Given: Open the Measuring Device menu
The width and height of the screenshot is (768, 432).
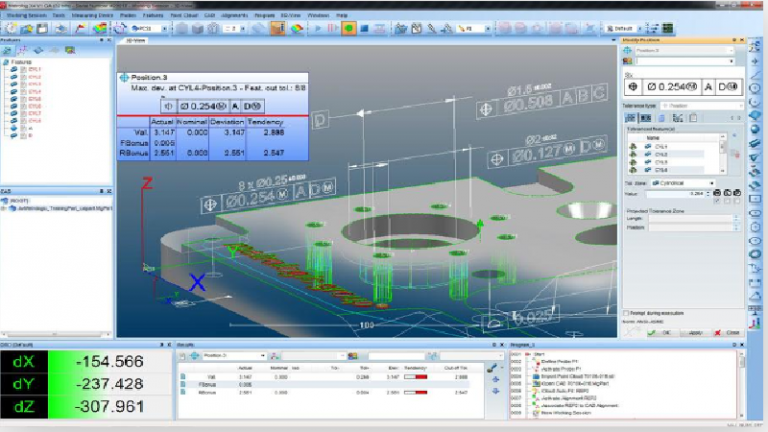Looking at the screenshot, I should [92, 15].
